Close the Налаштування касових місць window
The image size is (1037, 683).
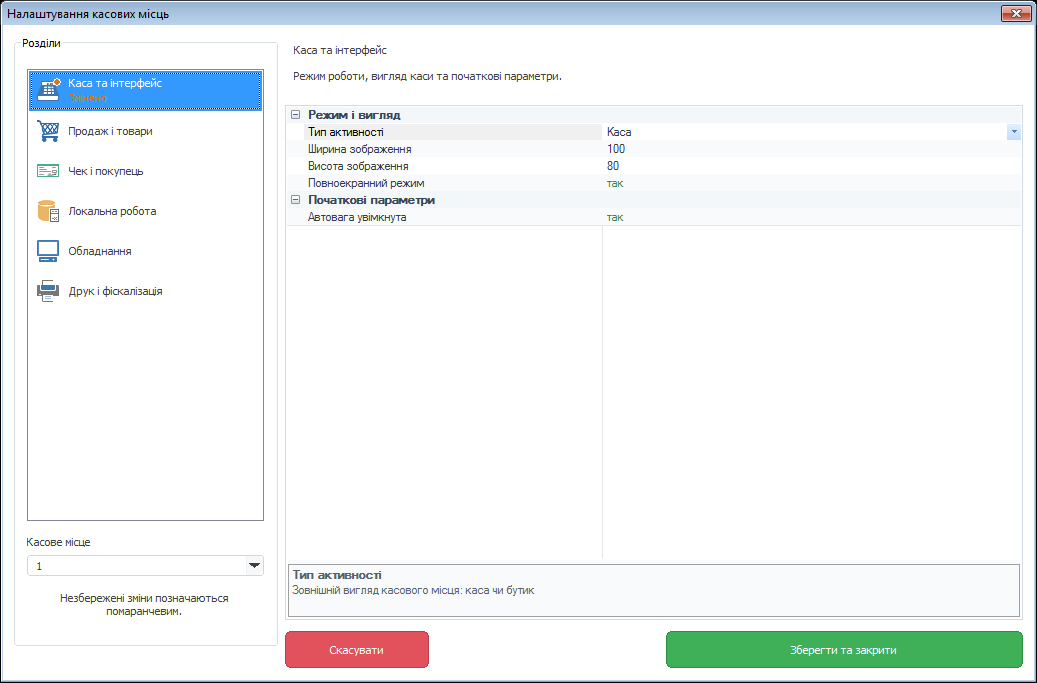(1016, 13)
